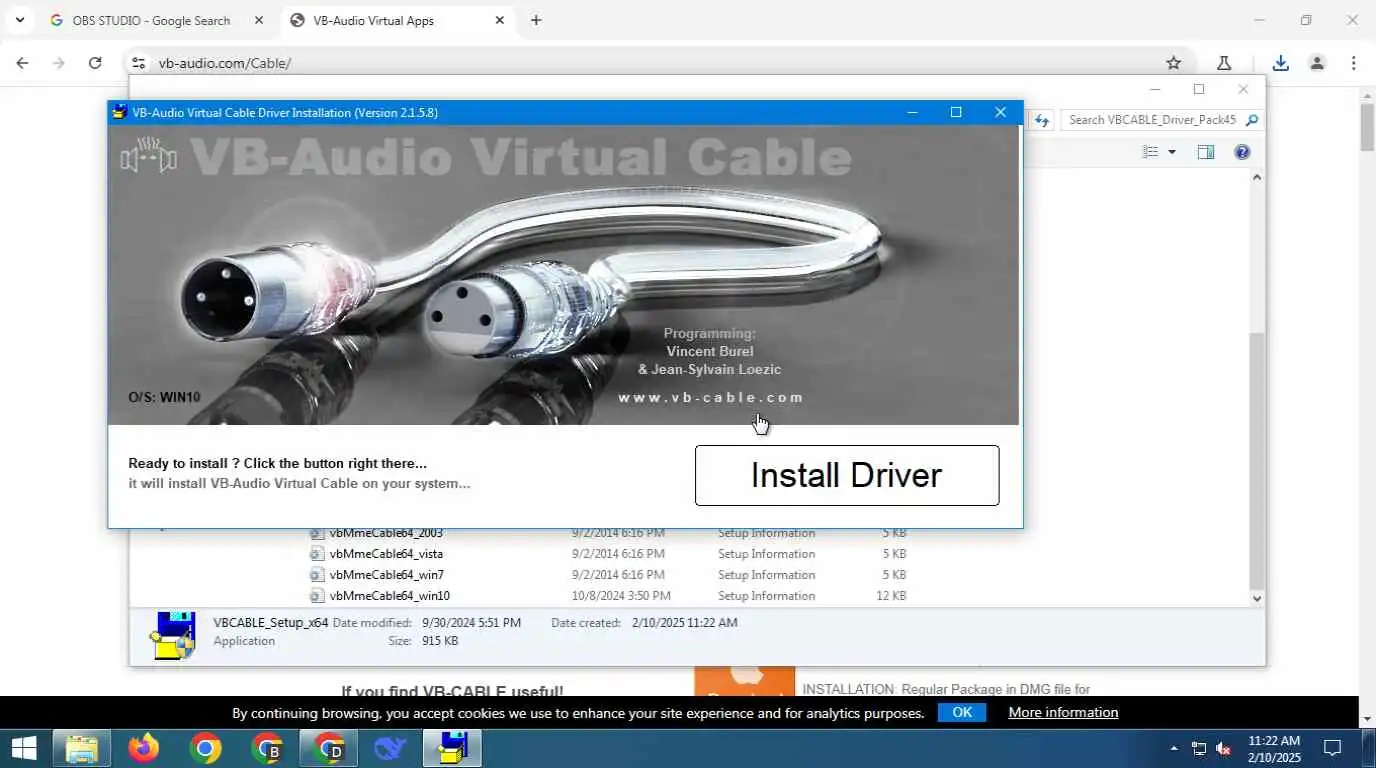Go back in Chrome browser
Image resolution: width=1376 pixels, height=768 pixels.
pyautogui.click(x=22, y=63)
